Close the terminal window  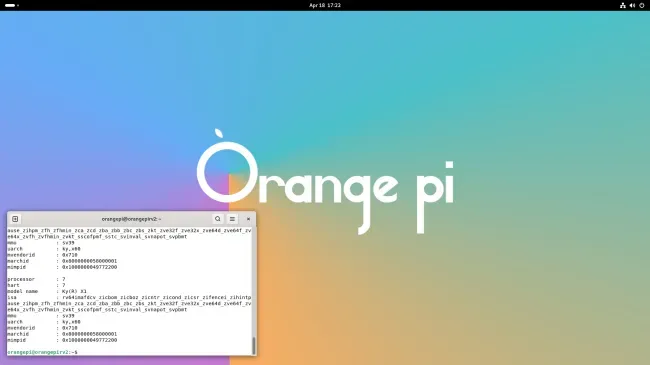pos(248,219)
